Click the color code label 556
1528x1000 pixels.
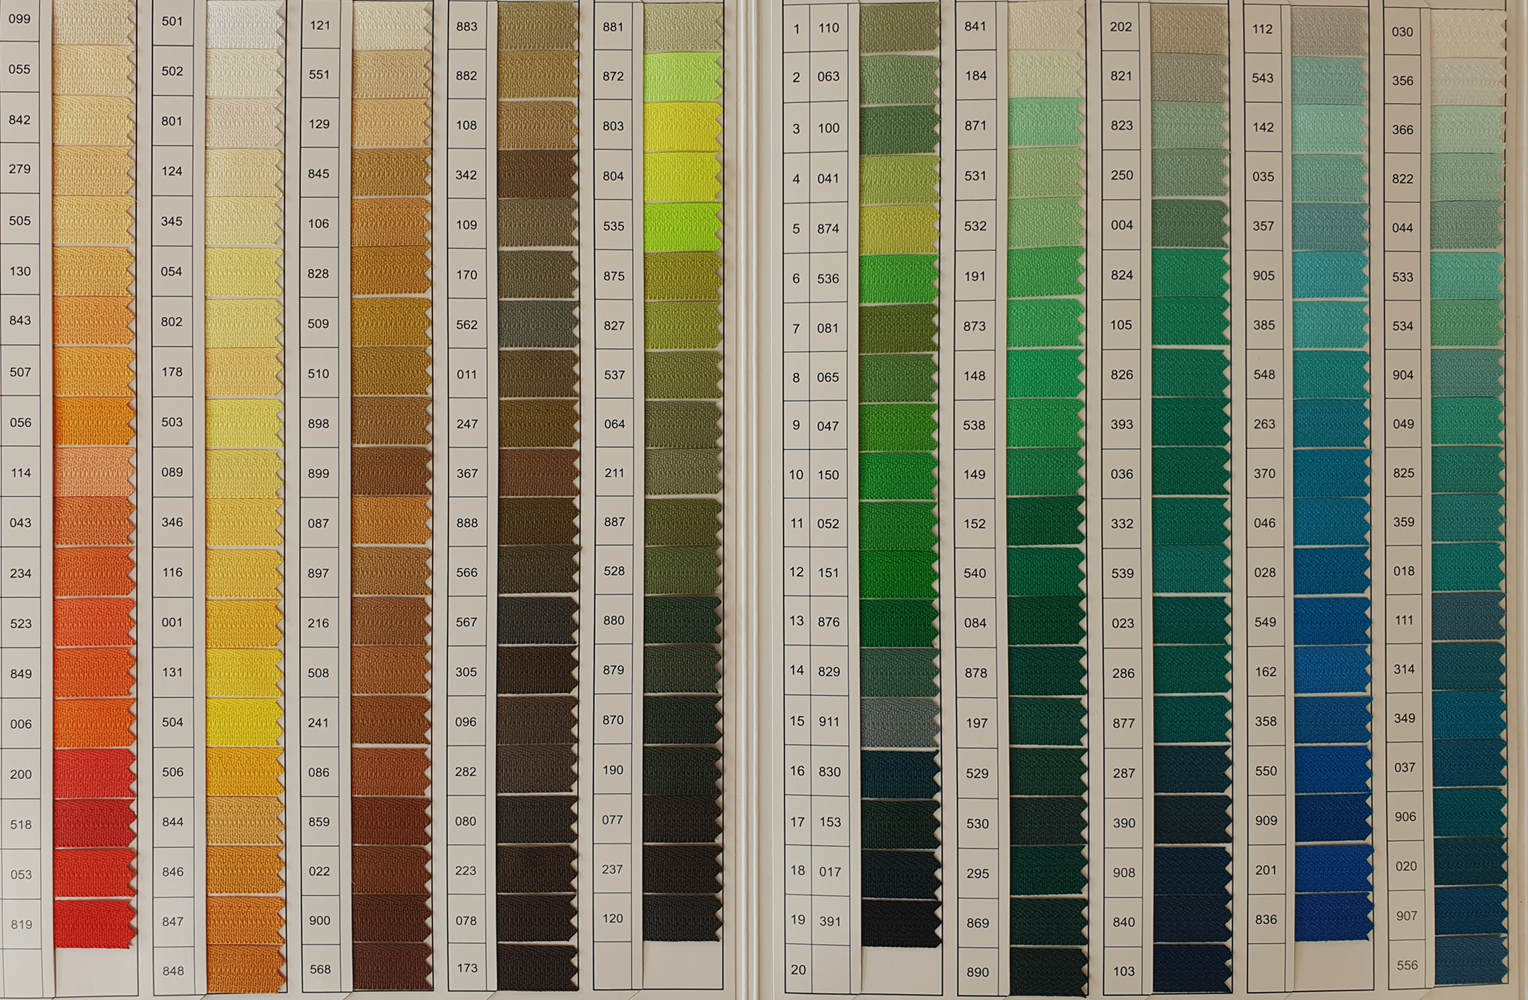coord(1407,965)
